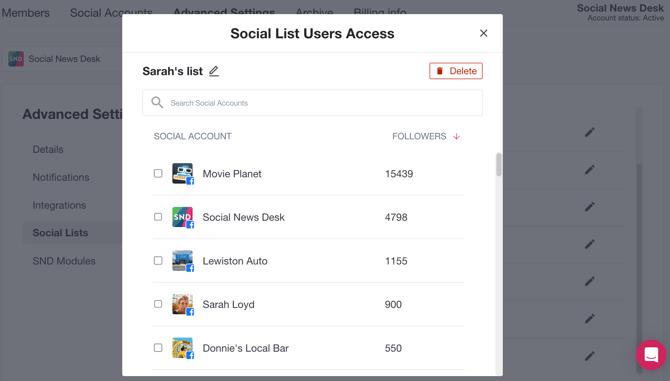Select the Lewiston Auto account name
The image size is (670, 381).
click(235, 261)
